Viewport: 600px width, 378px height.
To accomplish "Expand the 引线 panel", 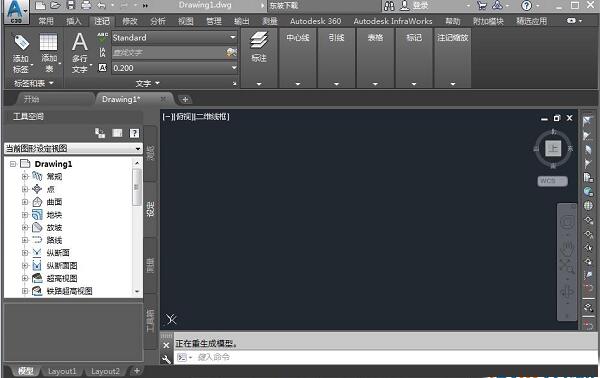I will point(336,83).
